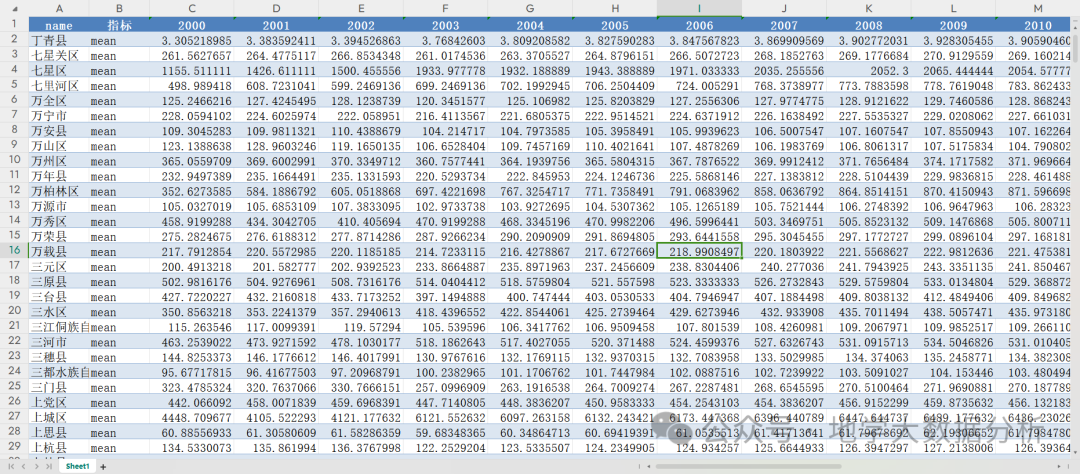1080x474 pixels.
Task: Select column K header
Action: click(x=869, y=8)
